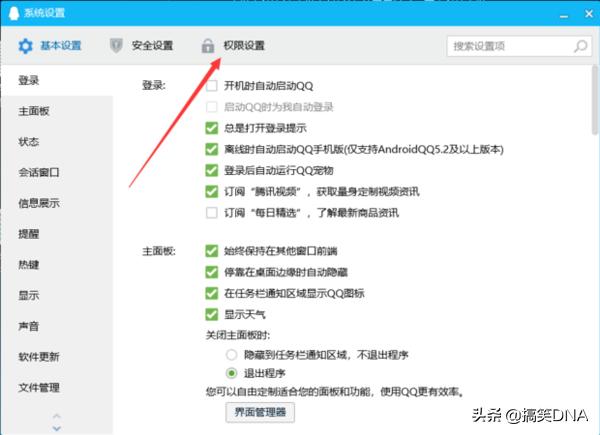Uncheck 总是打开登录提示
This screenshot has height=435, width=600.
[x=212, y=128]
